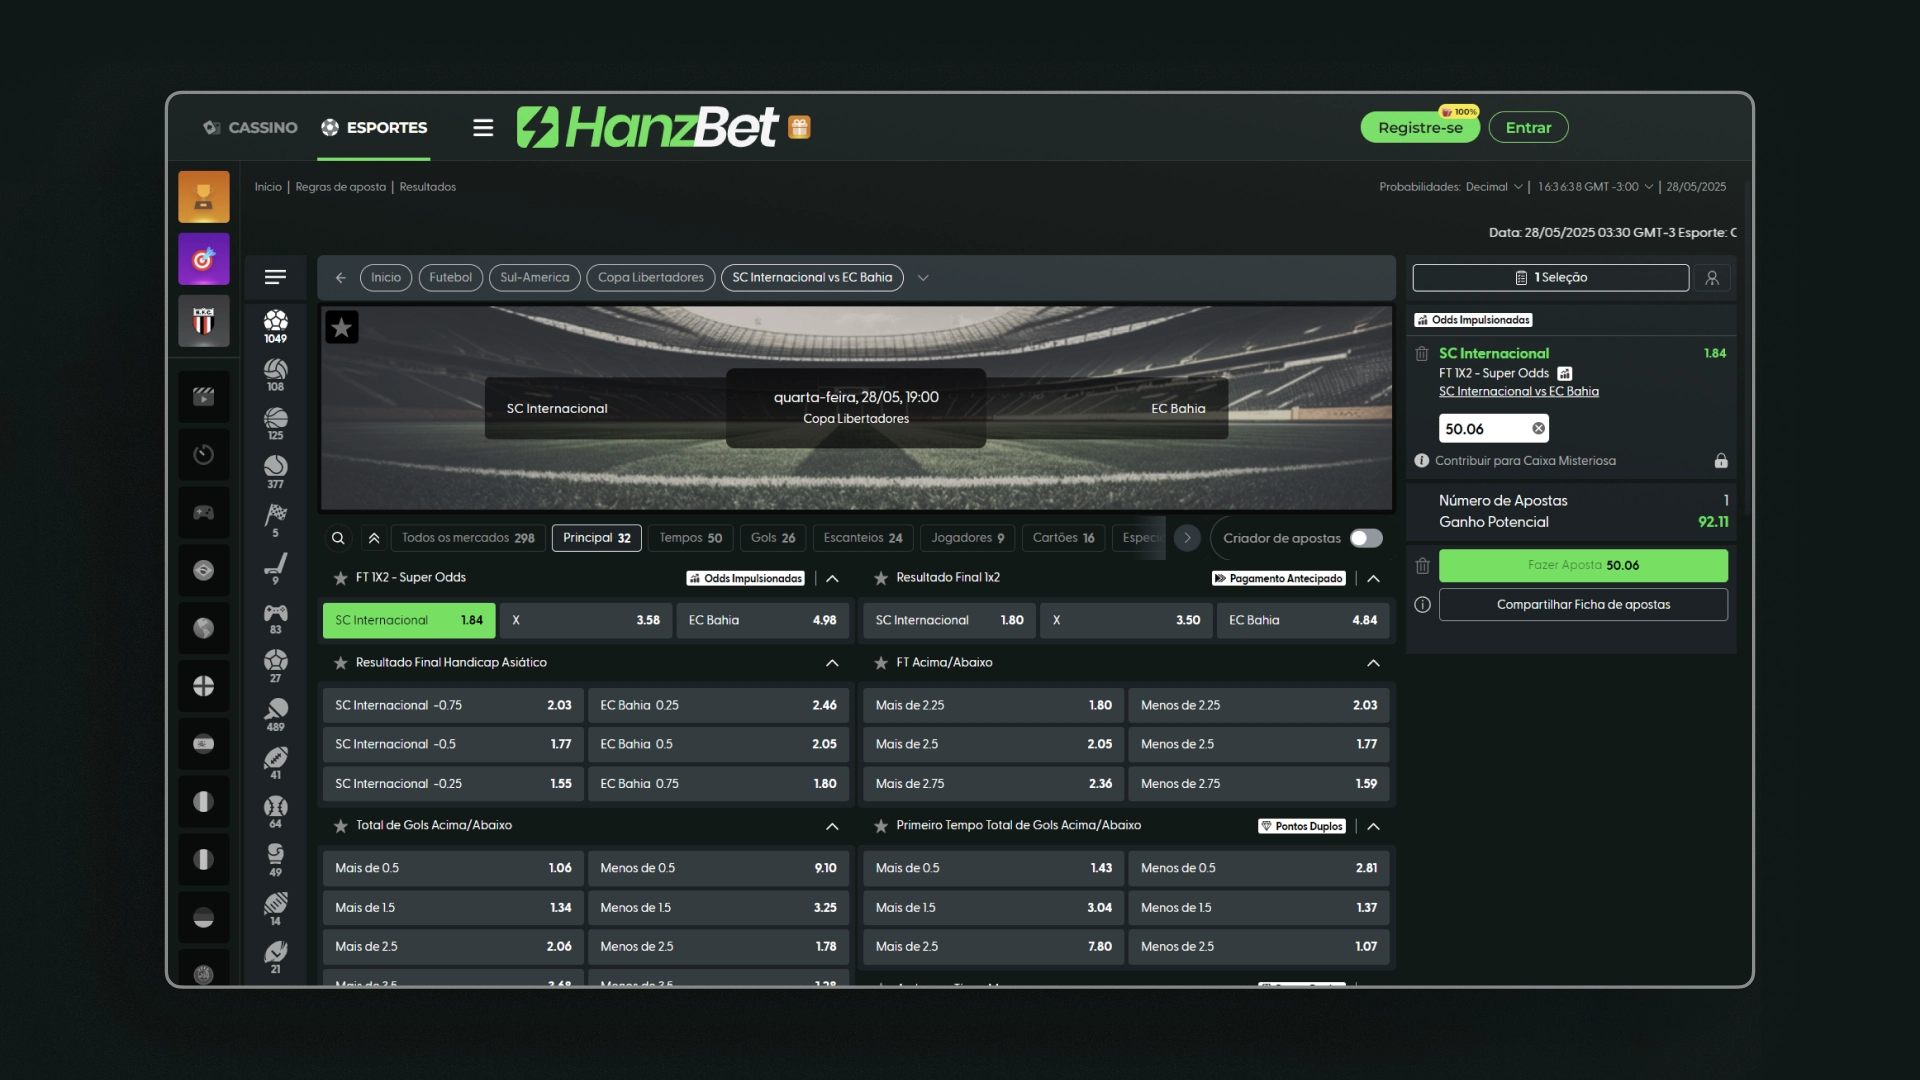Switch to the Tempos 50 tab
This screenshot has width=1920, height=1080.
point(691,538)
